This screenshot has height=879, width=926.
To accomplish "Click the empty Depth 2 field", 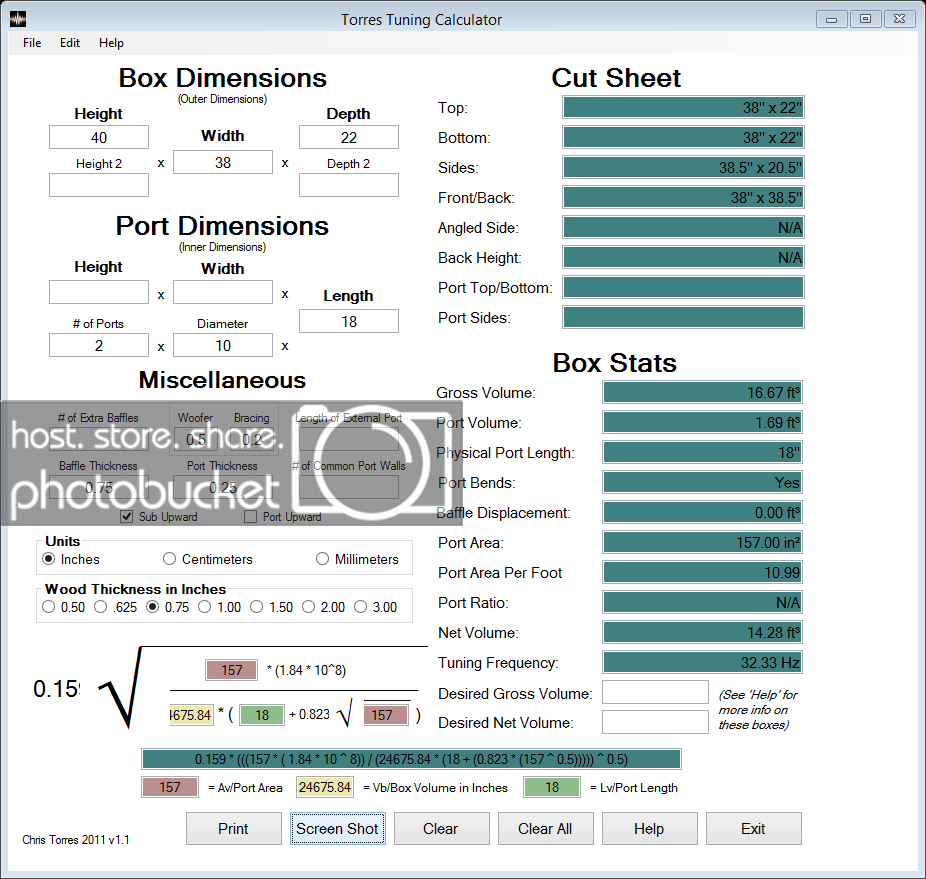I will click(348, 185).
